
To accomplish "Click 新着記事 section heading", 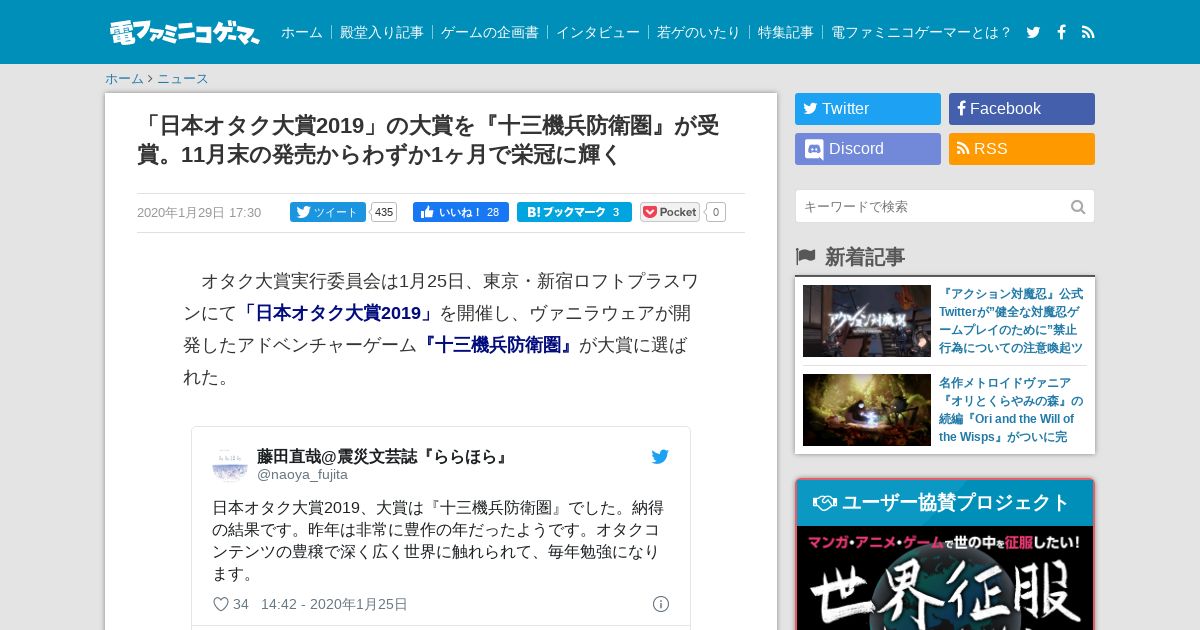I will 864,257.
